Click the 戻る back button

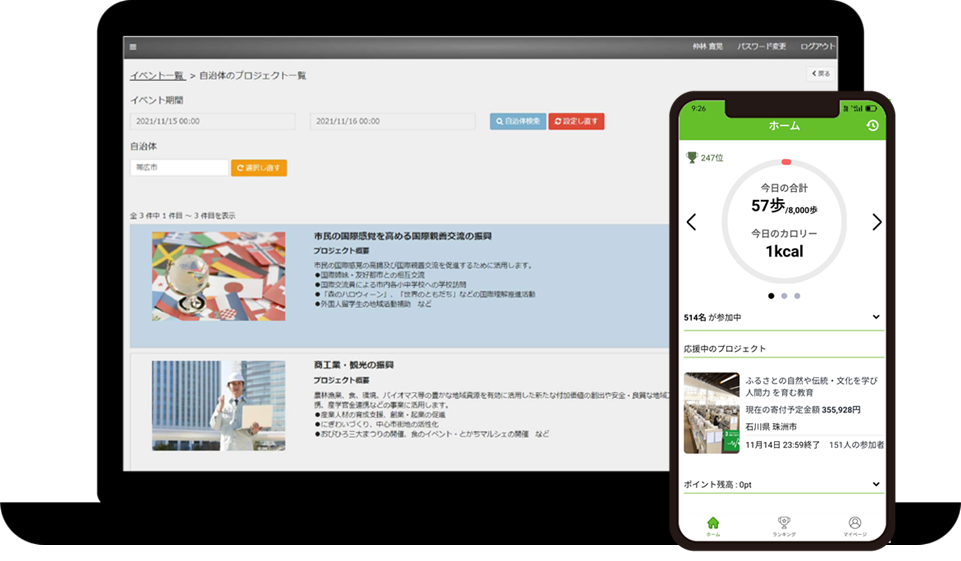(820, 73)
